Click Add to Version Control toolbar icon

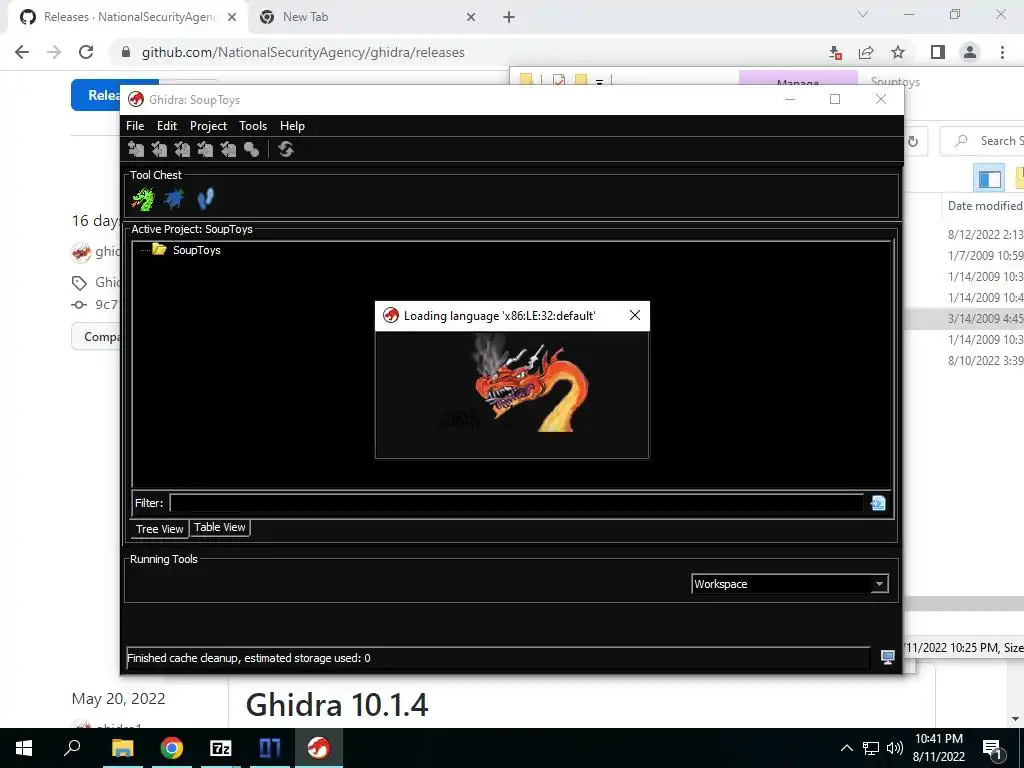point(136,150)
